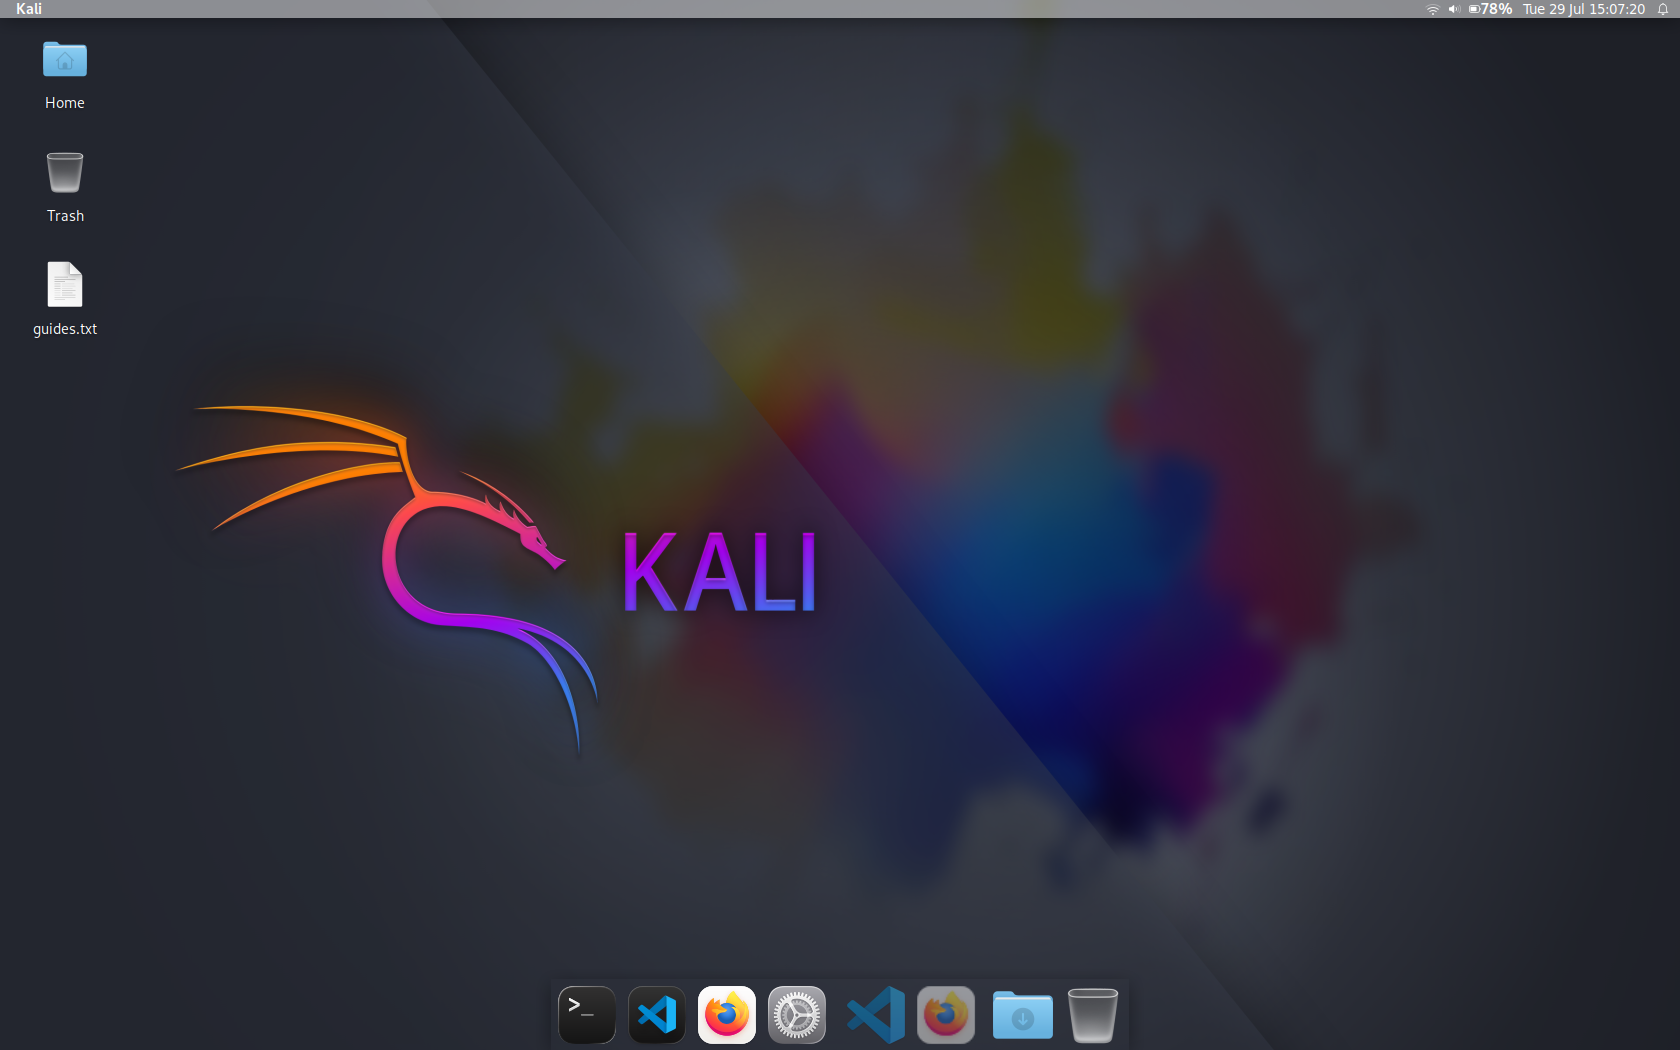Screen dimensions: 1680x1050
Task: Open the Trash bin in the dock
Action: point(1092,1015)
